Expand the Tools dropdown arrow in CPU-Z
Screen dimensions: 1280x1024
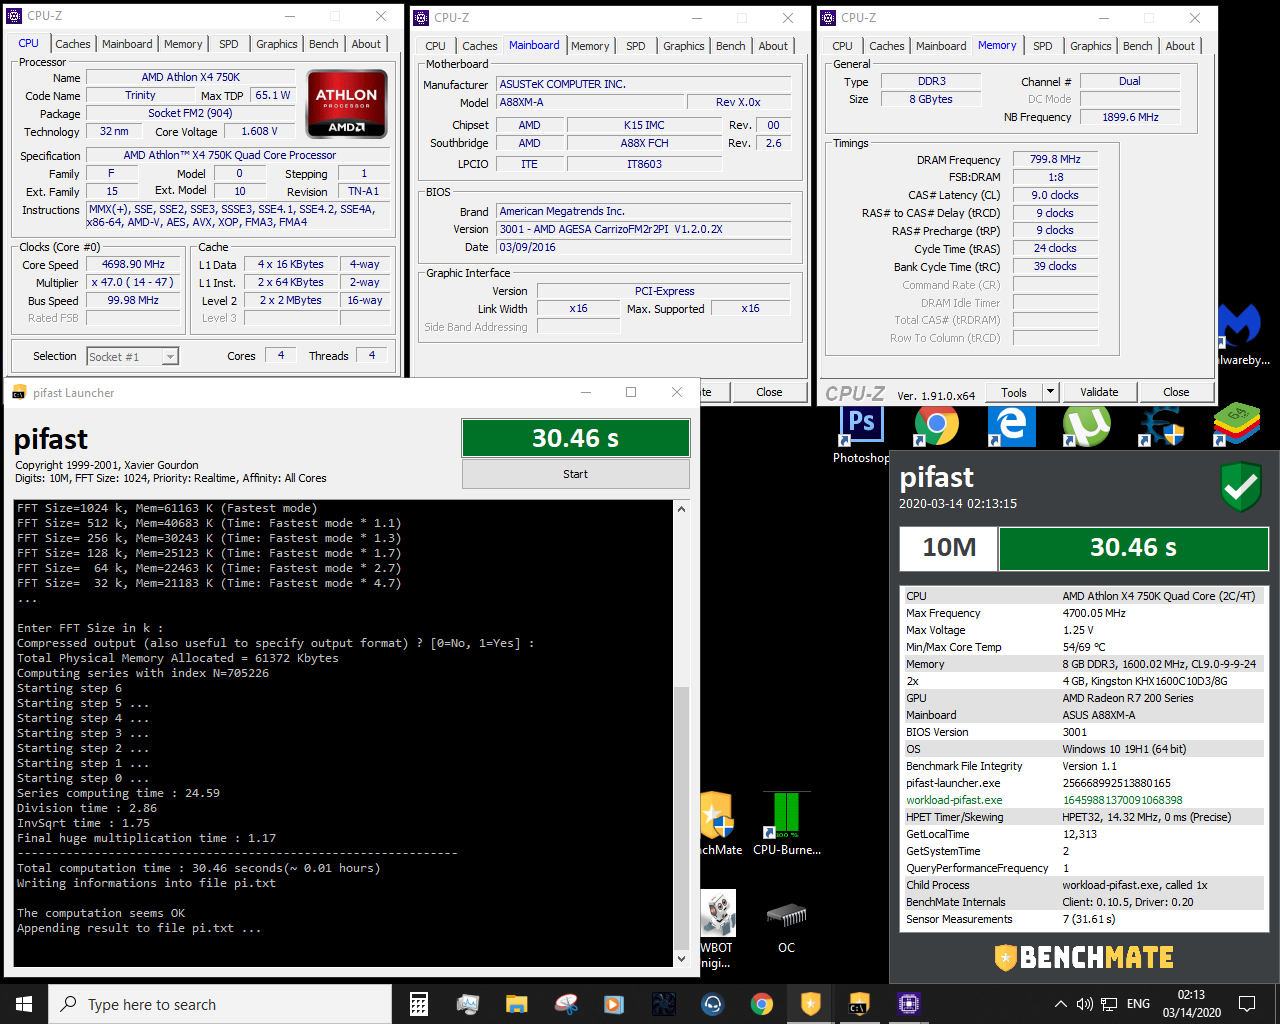click(x=1050, y=392)
